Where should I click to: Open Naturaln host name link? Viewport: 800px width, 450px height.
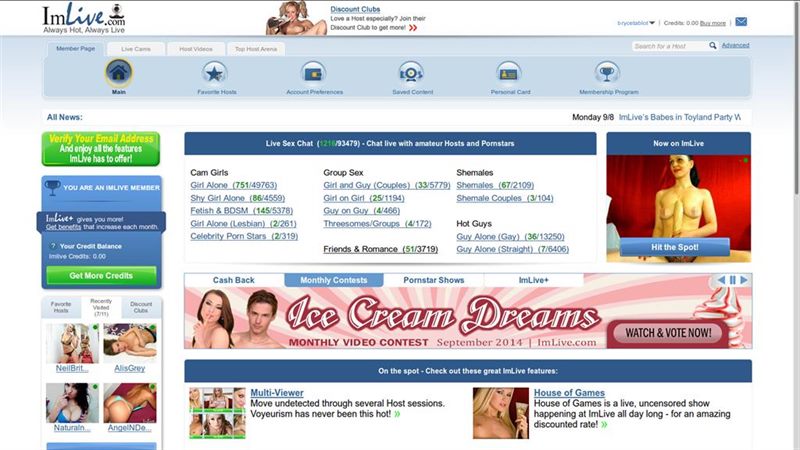pos(72,428)
